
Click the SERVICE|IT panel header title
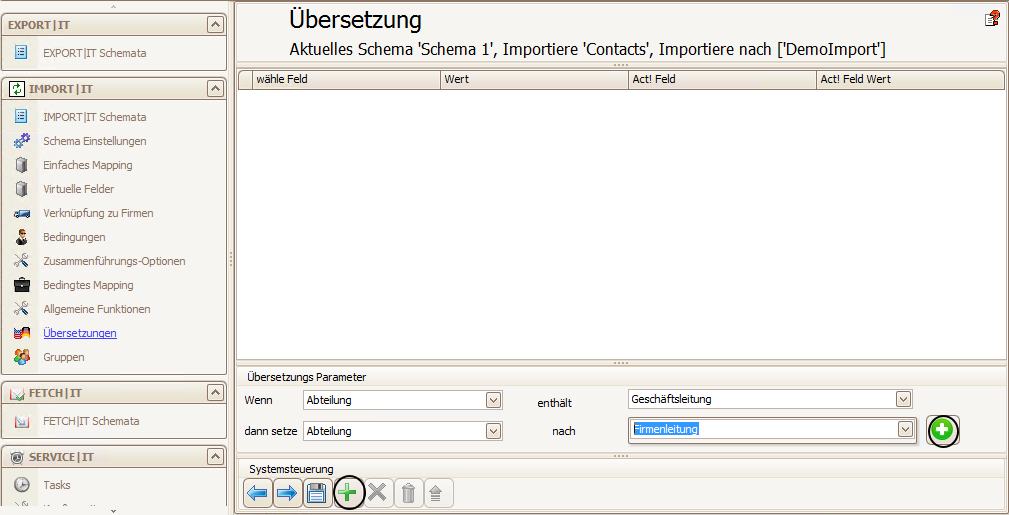click(x=61, y=457)
